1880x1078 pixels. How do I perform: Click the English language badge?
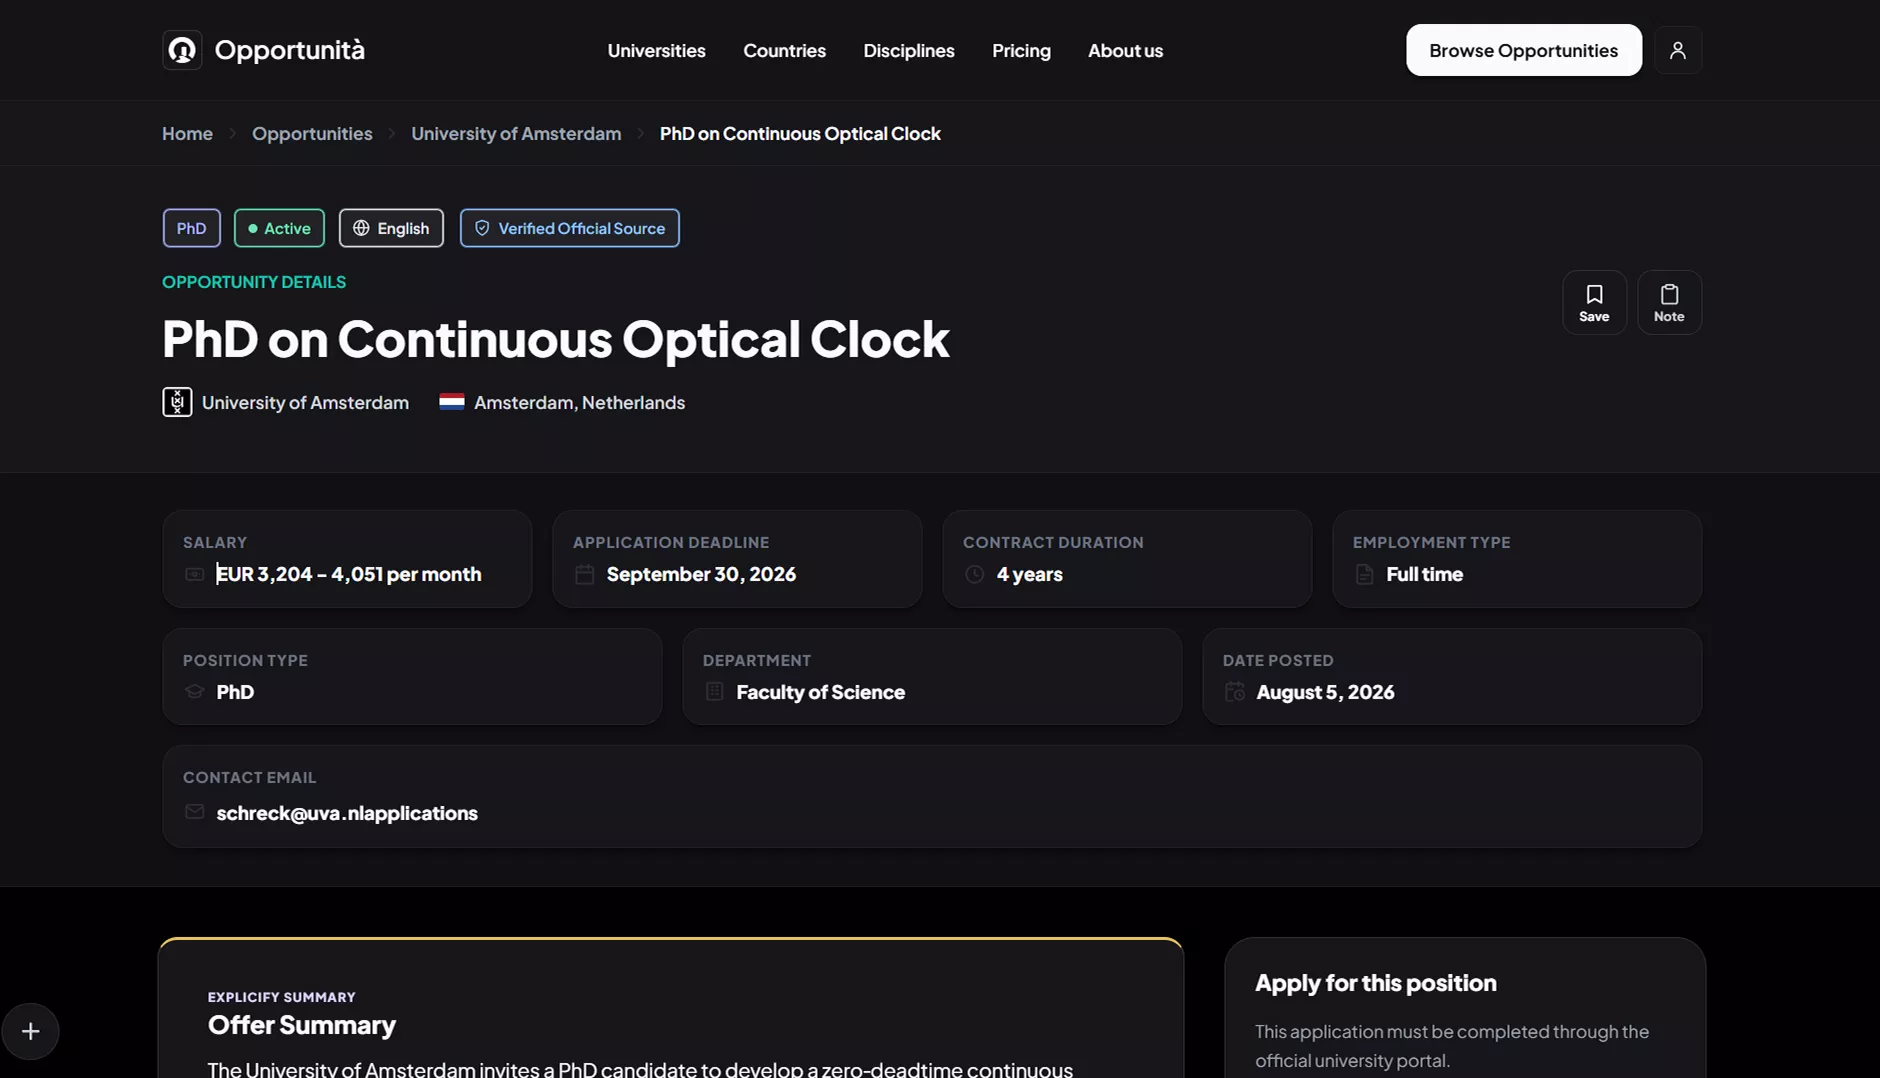click(x=391, y=228)
